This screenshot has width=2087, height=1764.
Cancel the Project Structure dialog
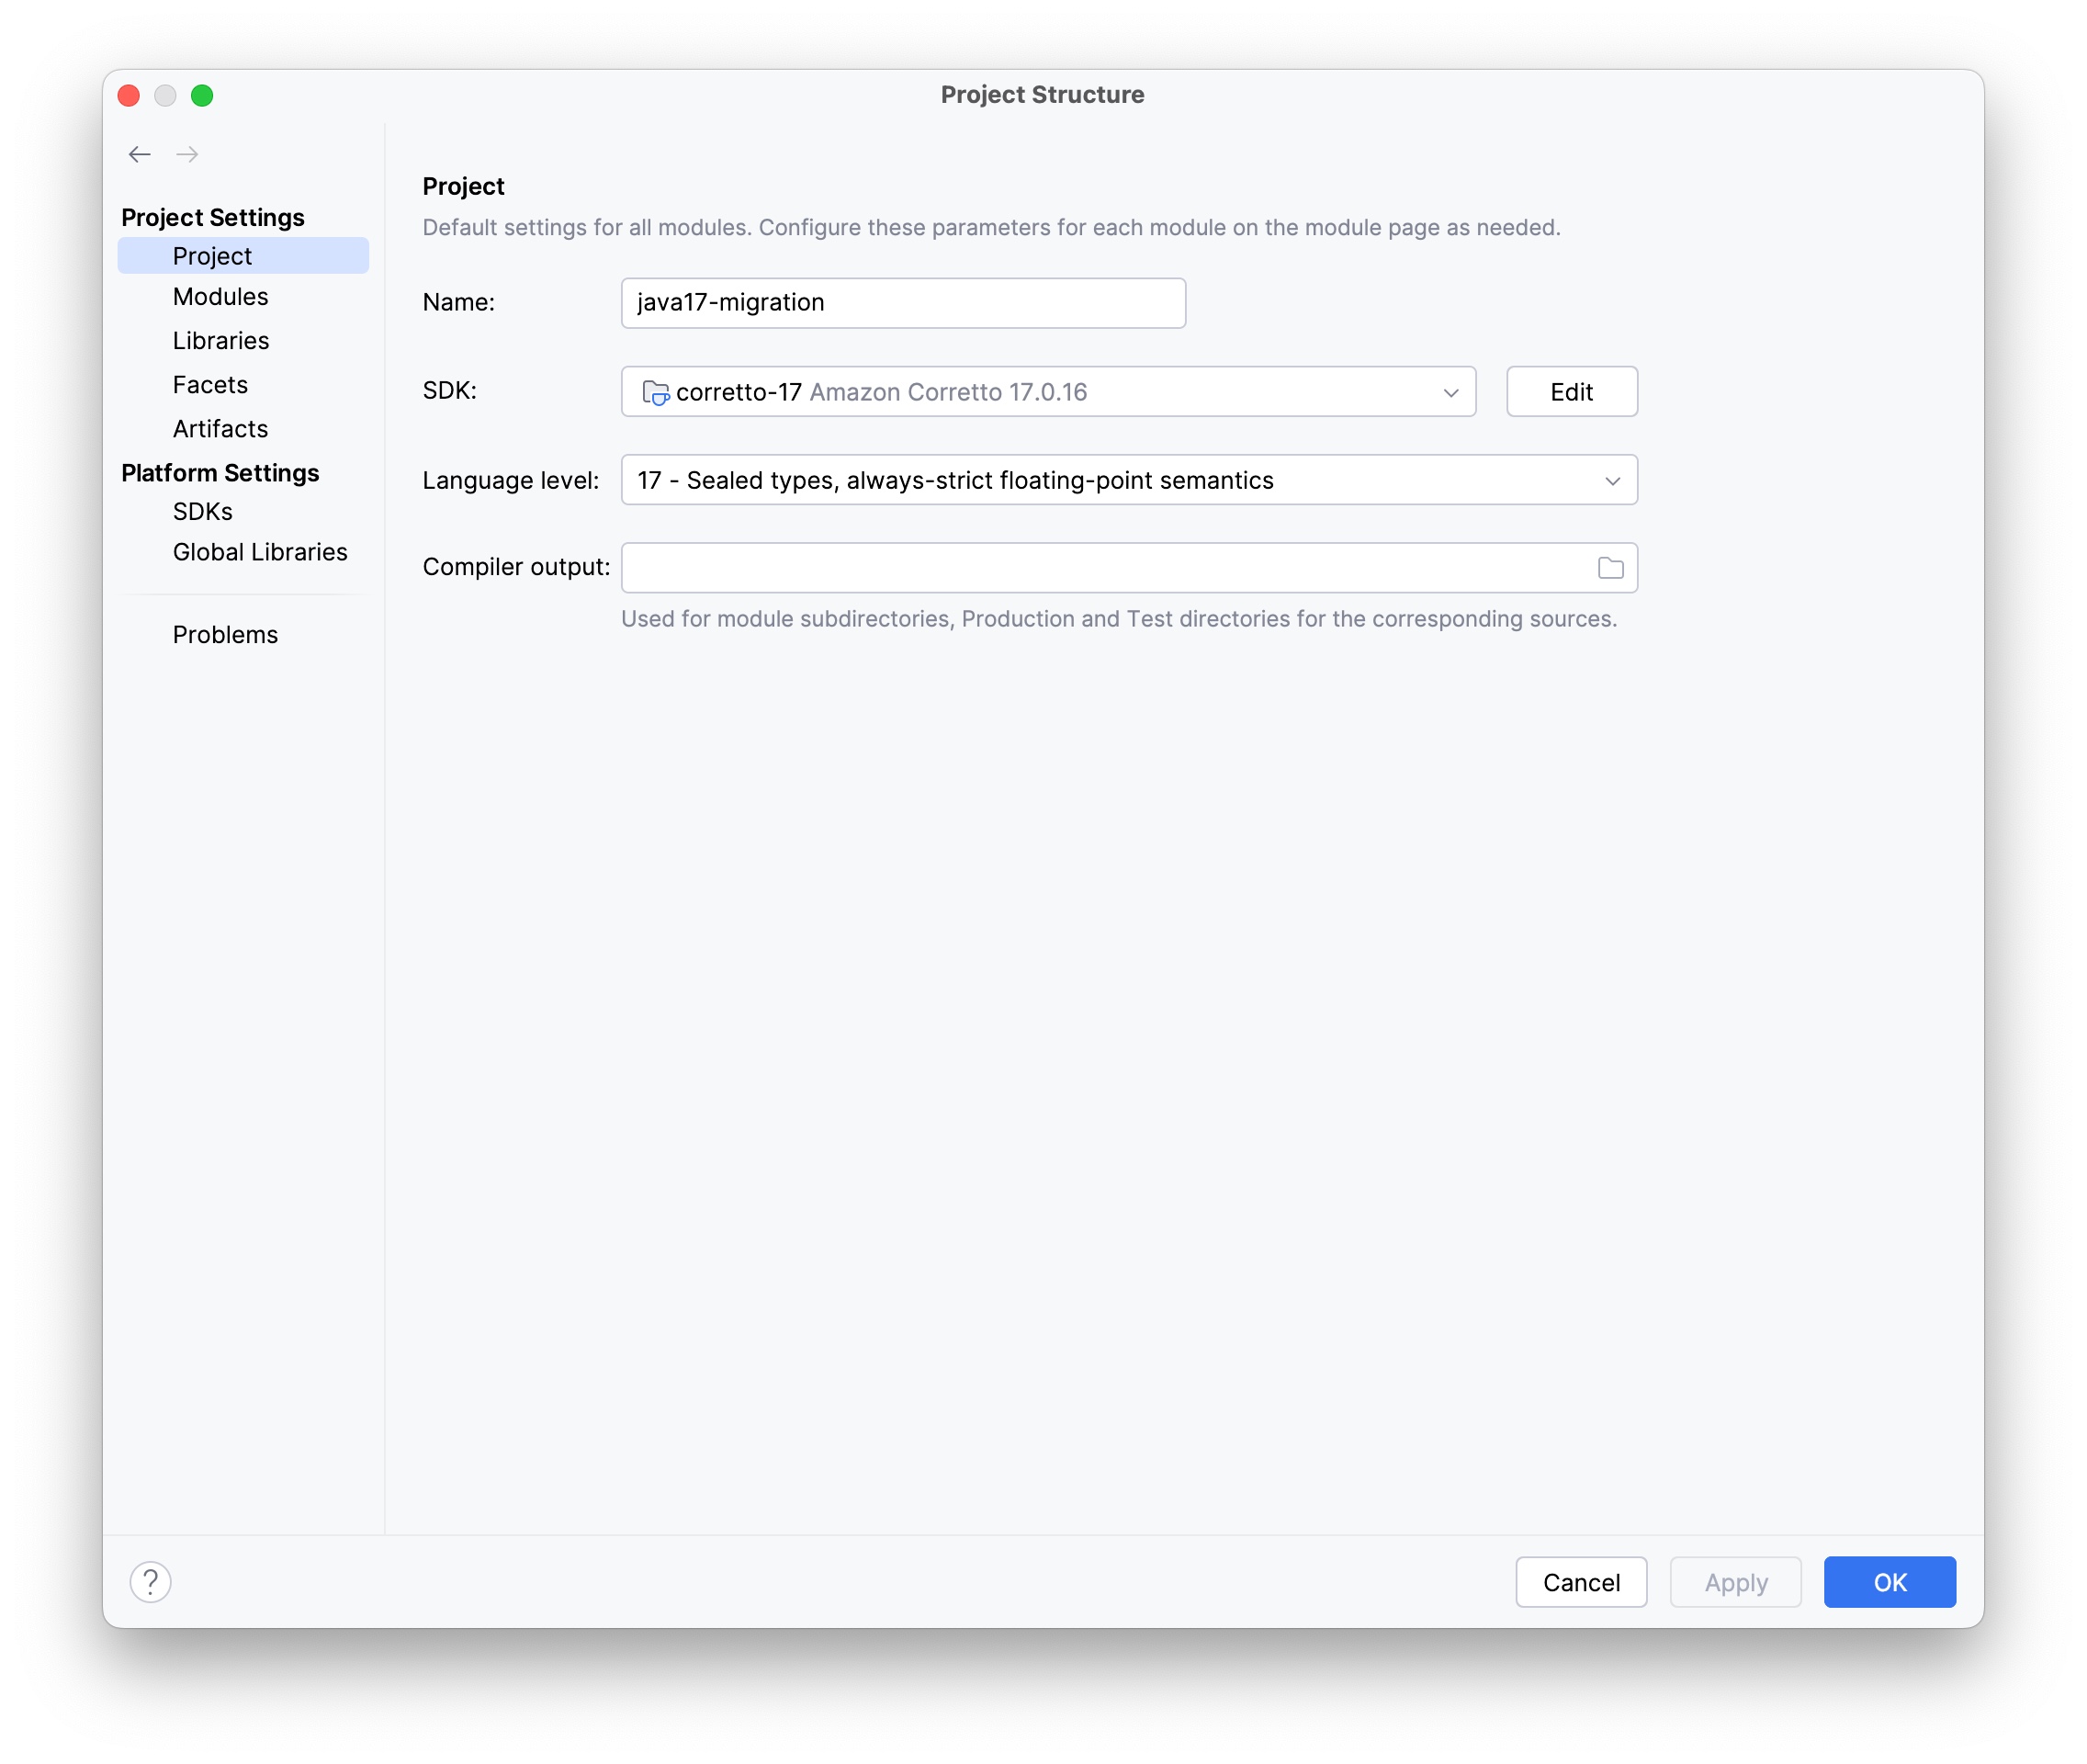coord(1580,1582)
